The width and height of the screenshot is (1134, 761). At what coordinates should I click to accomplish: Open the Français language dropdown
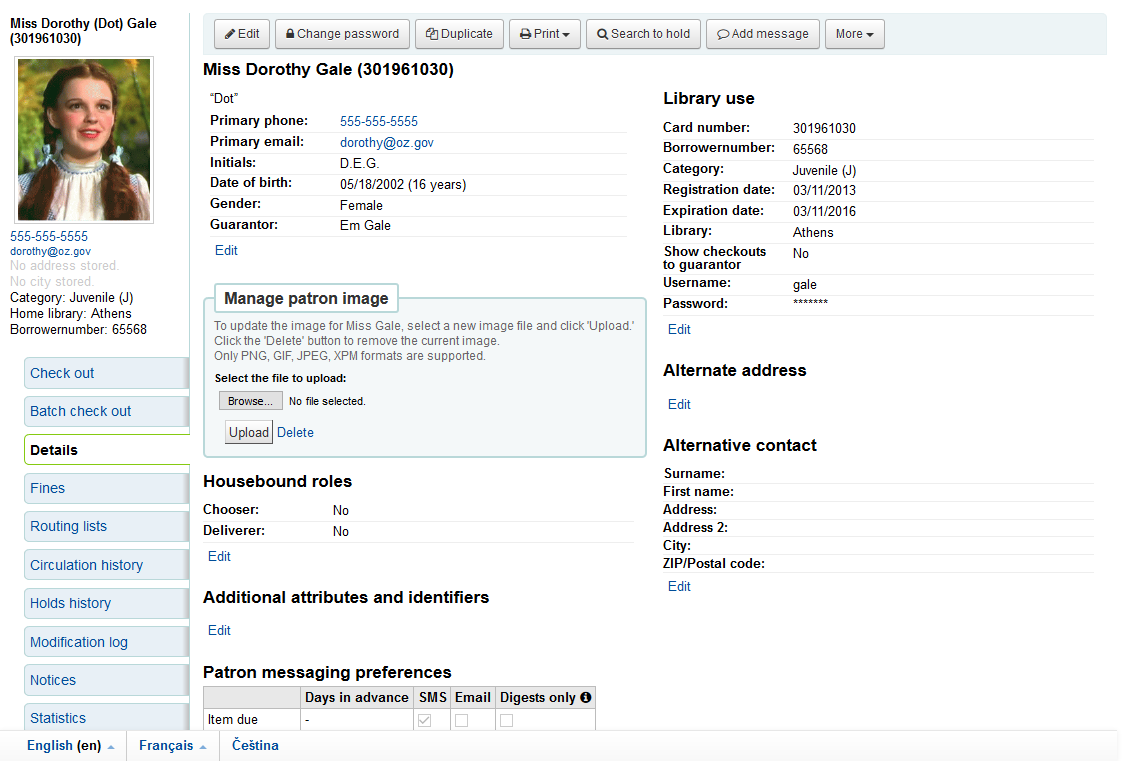click(172, 746)
